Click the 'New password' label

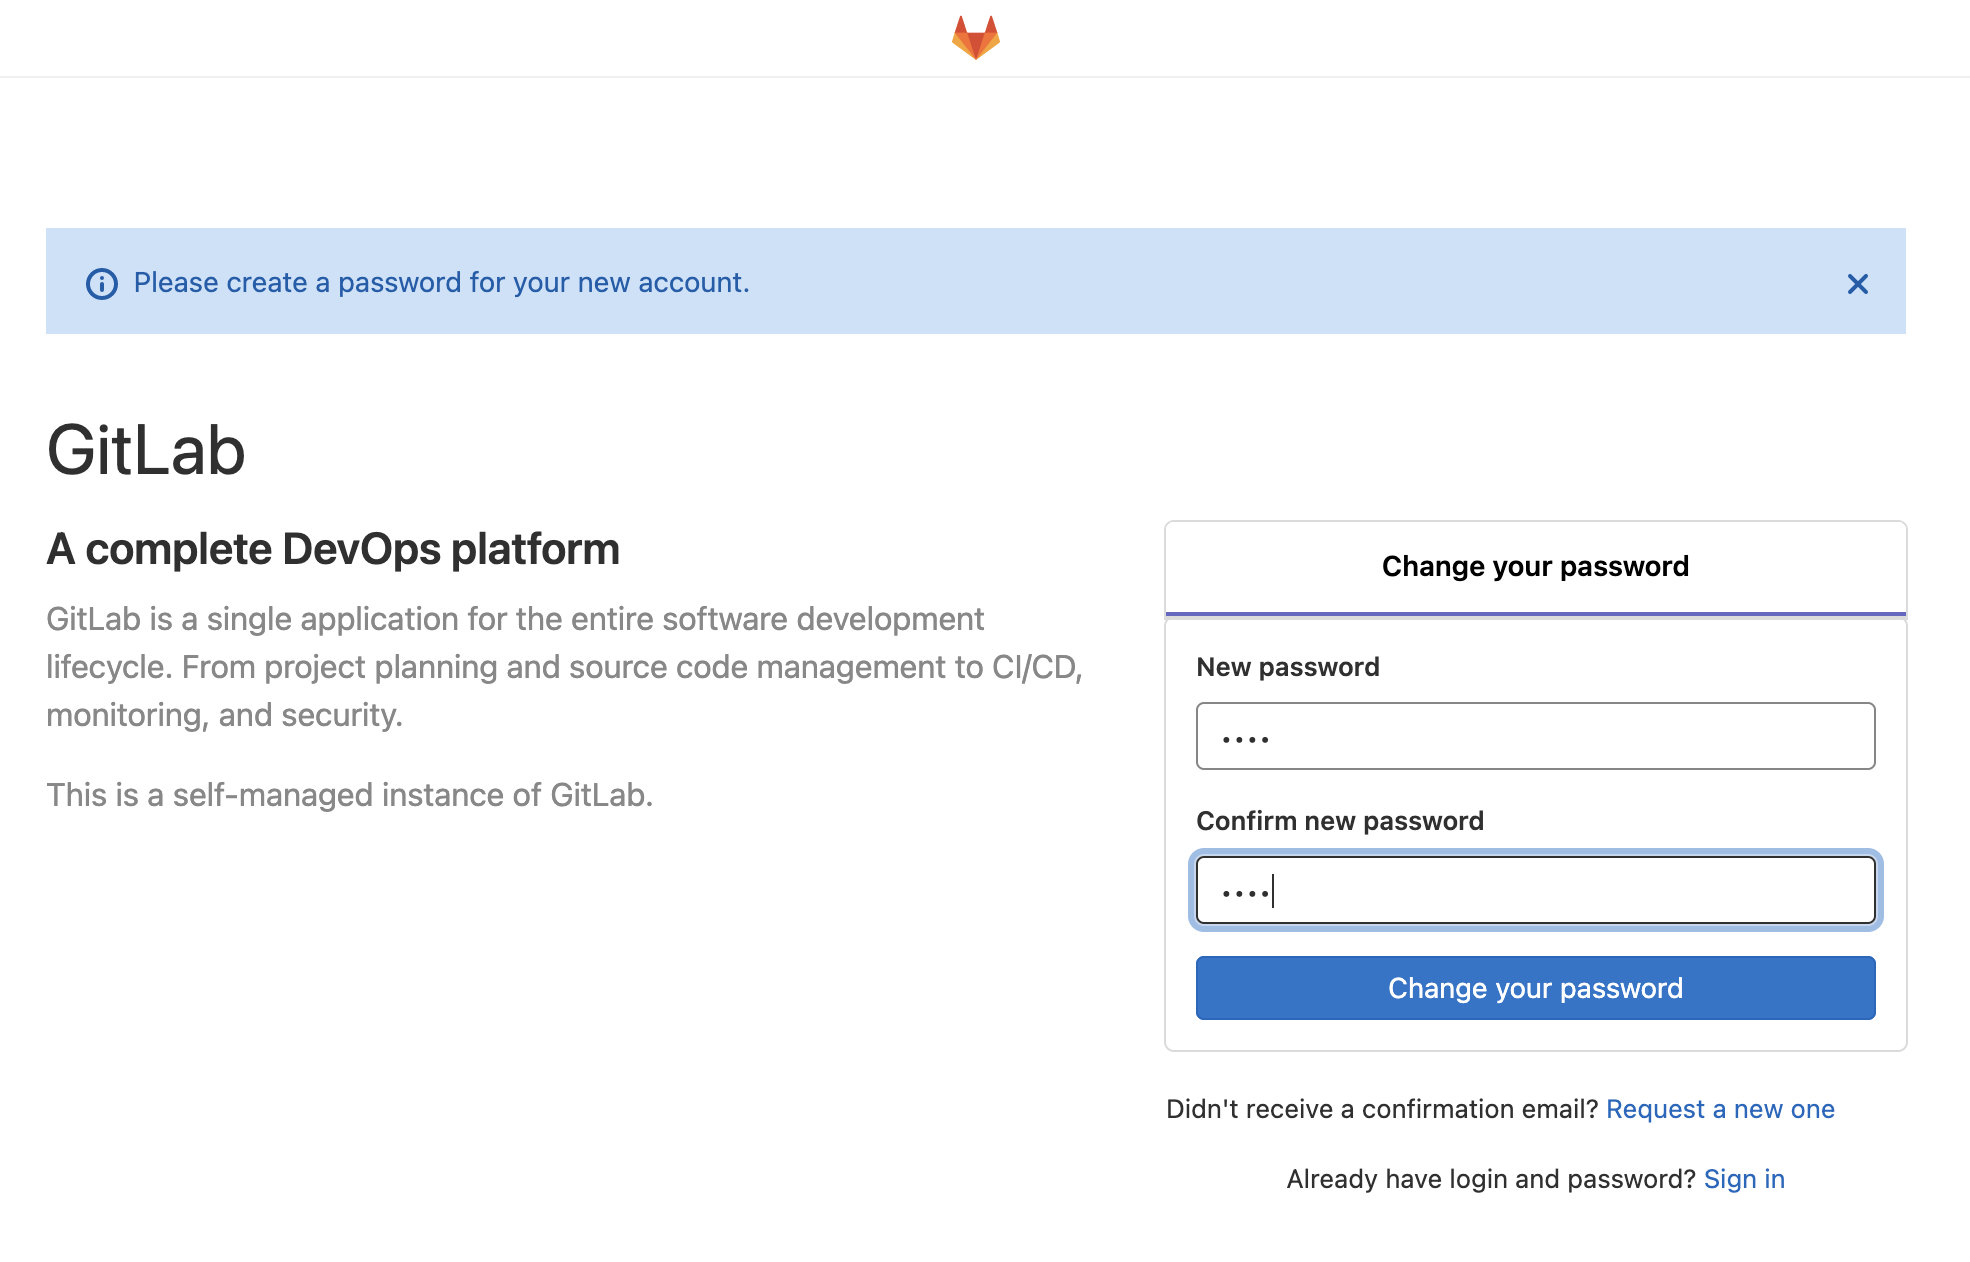point(1287,667)
